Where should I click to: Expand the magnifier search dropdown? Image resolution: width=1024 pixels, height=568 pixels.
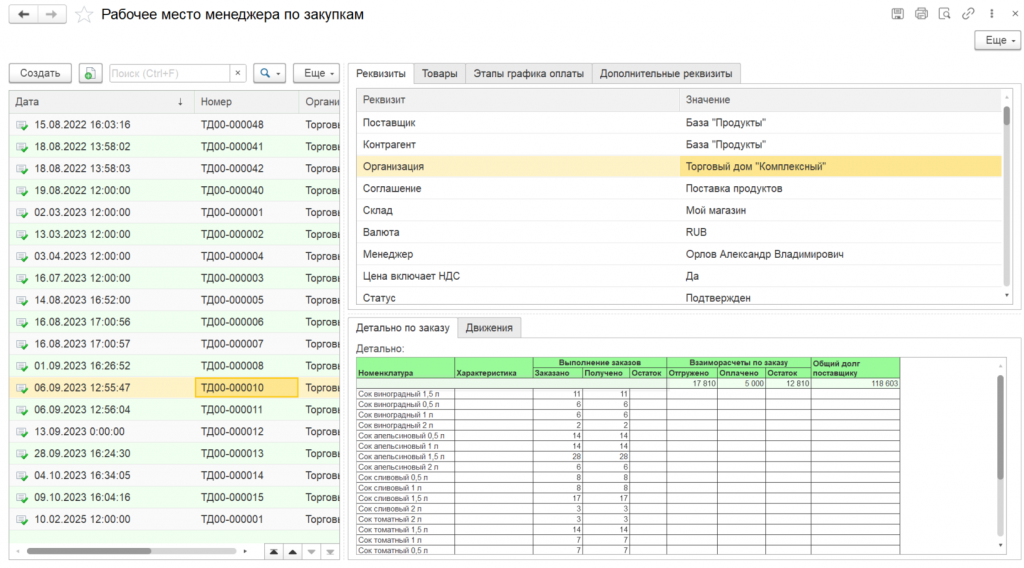coord(269,73)
